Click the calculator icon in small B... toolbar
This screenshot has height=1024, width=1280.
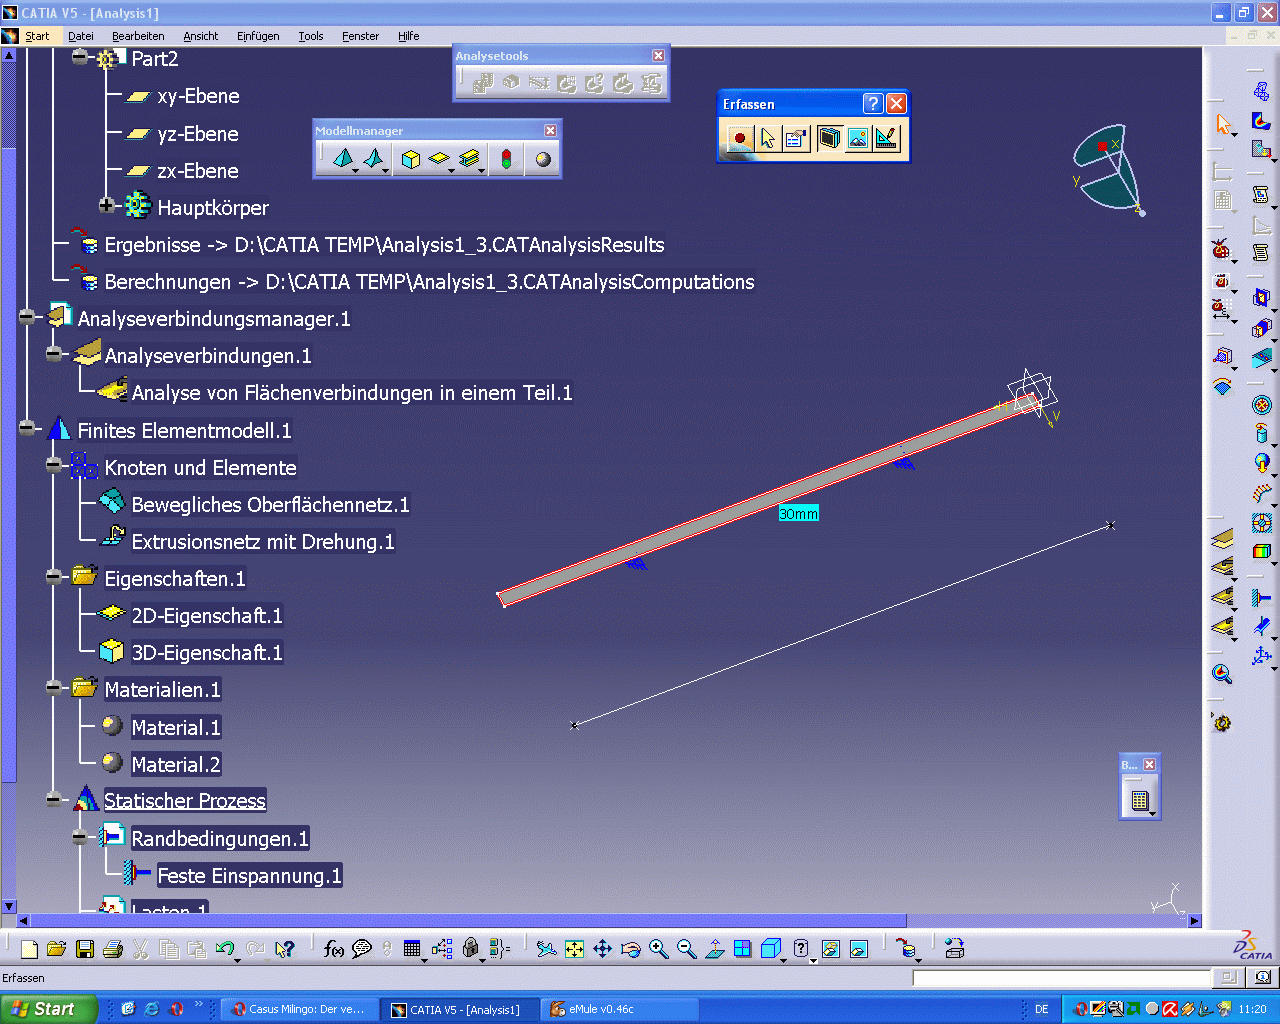1139,799
